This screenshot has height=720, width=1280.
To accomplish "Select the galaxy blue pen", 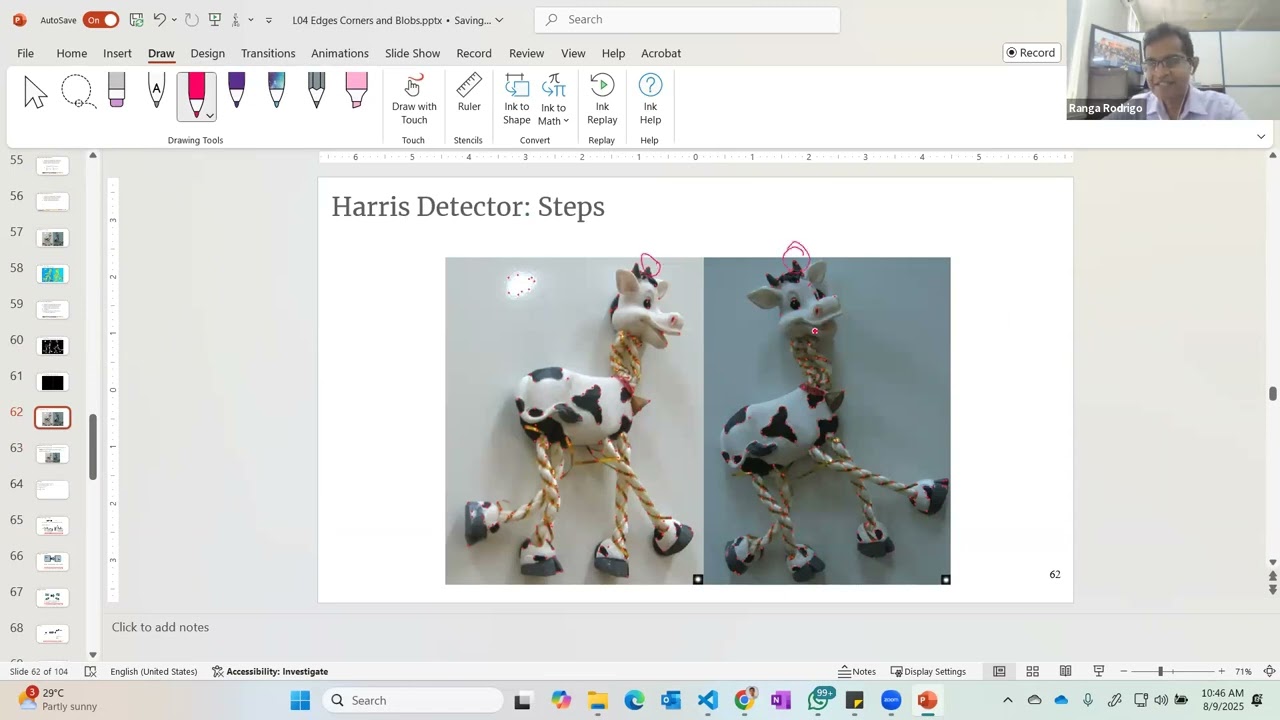I will (276, 91).
